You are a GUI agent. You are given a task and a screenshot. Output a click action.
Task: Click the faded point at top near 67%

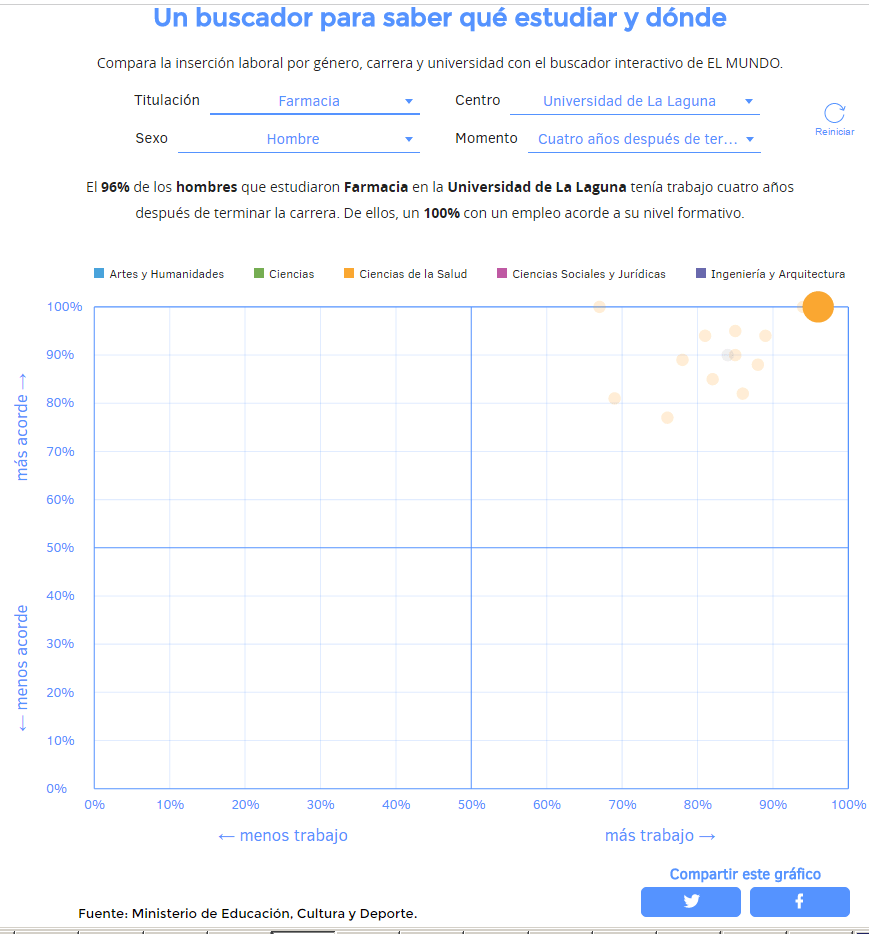click(x=599, y=307)
